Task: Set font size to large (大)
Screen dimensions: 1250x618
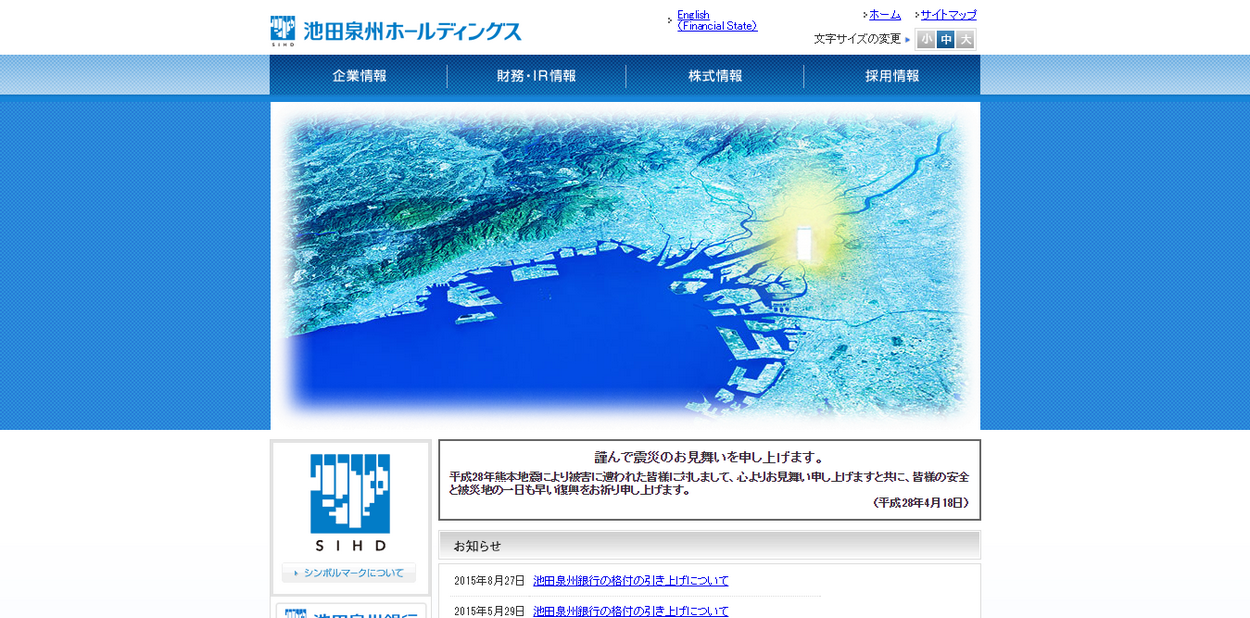Action: 965,40
